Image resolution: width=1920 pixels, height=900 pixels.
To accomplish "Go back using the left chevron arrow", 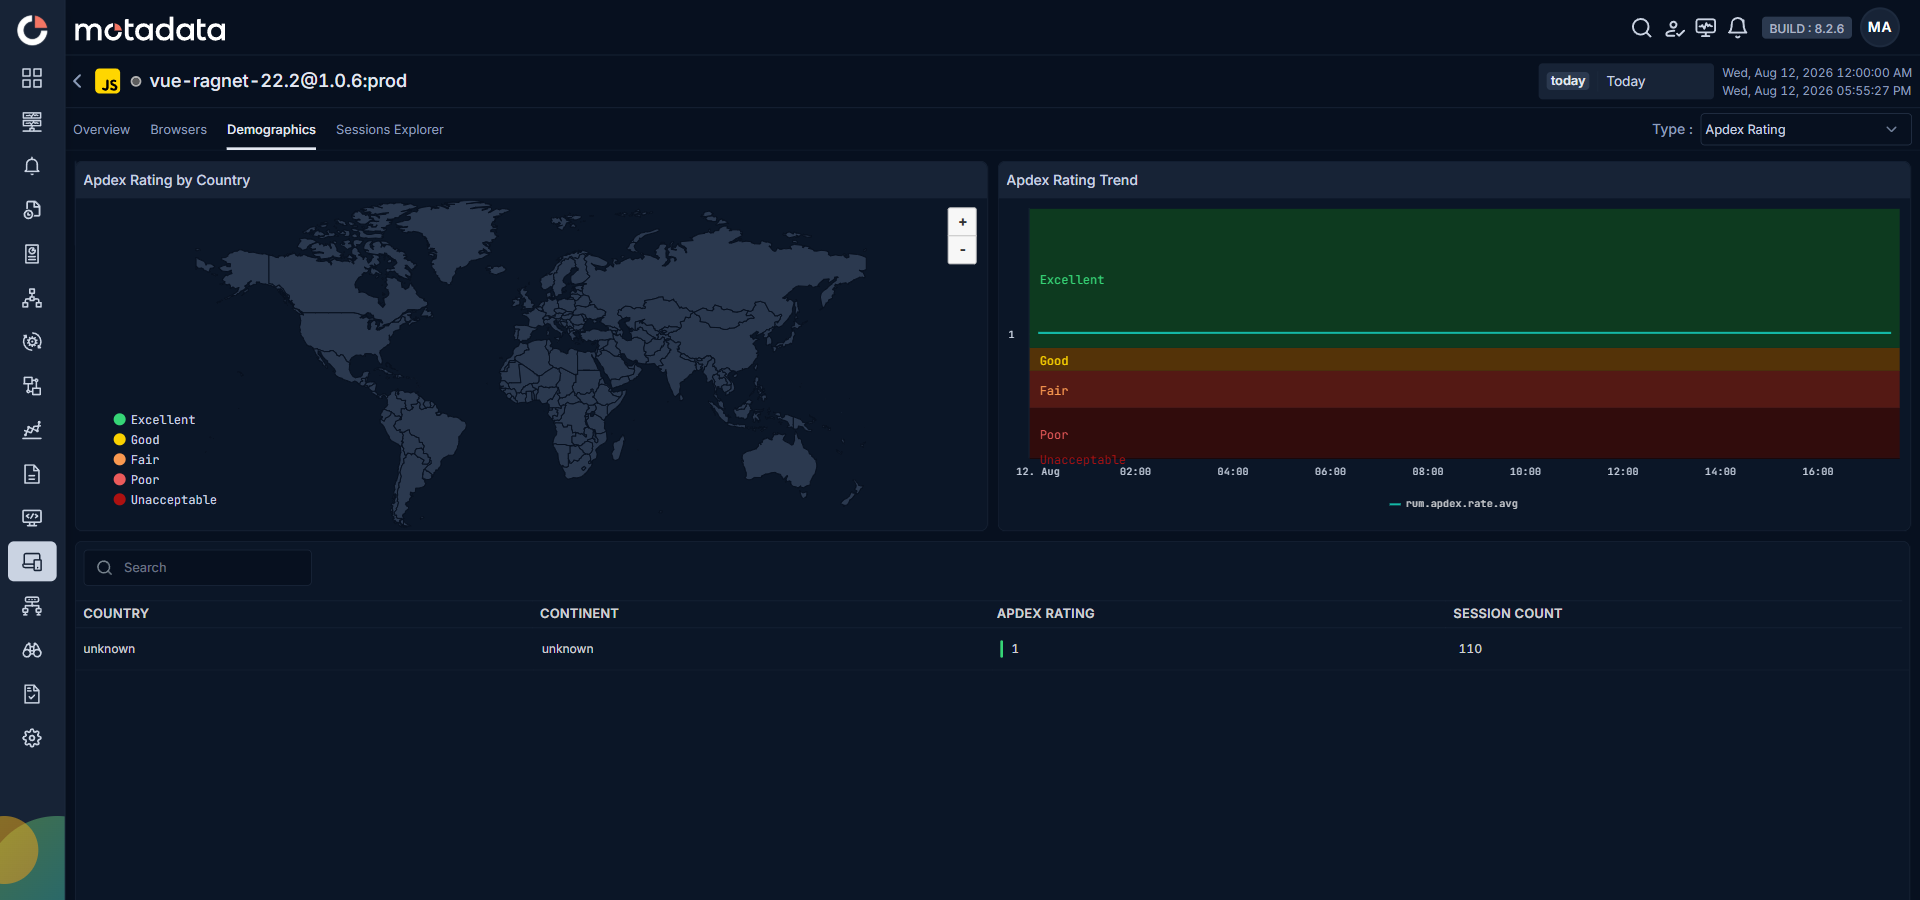I will coord(77,81).
